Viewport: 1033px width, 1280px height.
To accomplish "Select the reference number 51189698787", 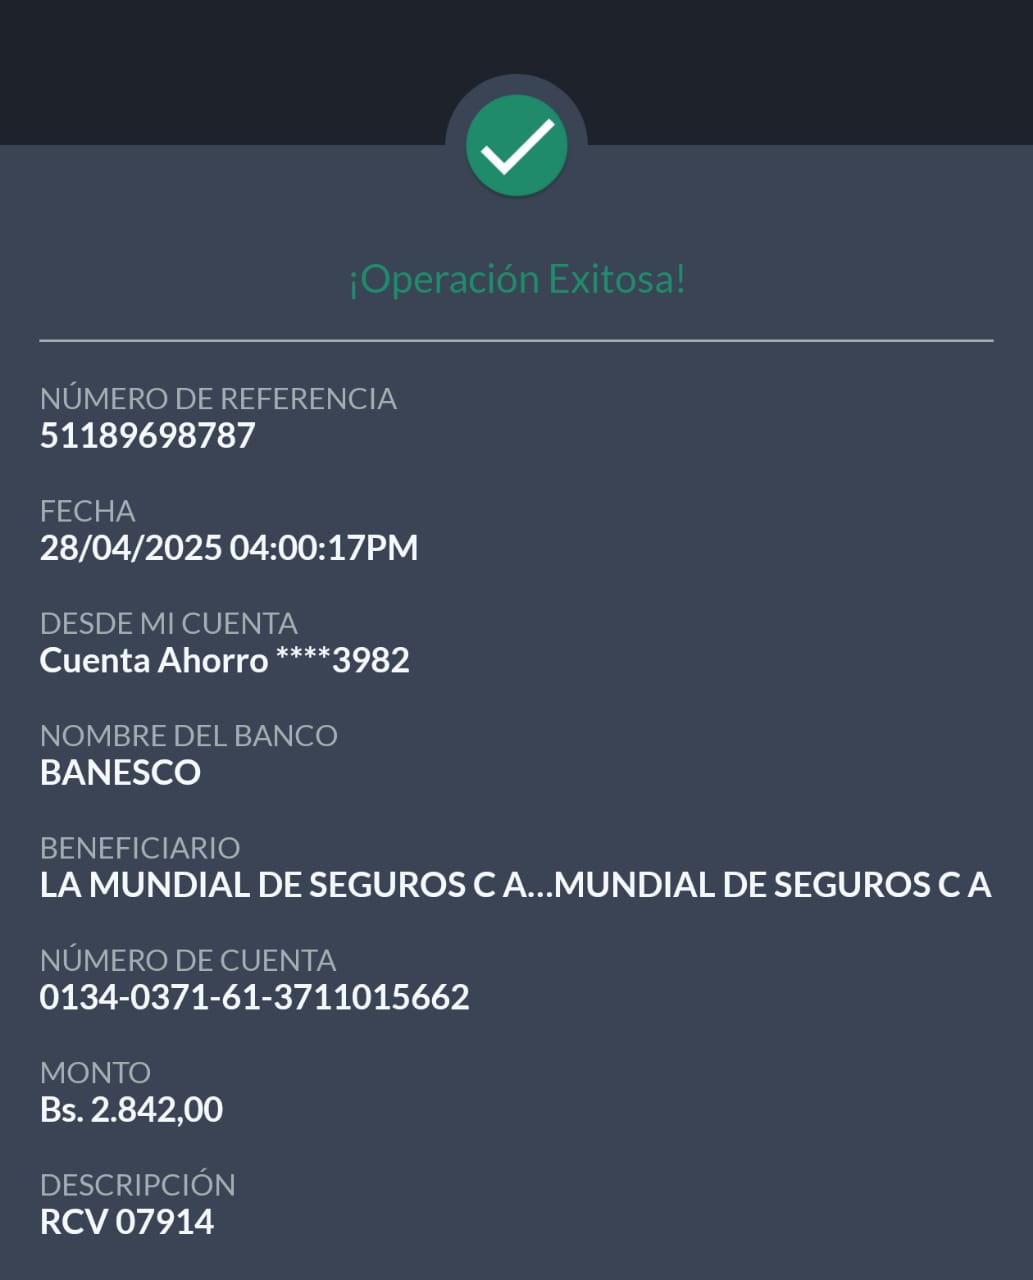I will [x=148, y=436].
